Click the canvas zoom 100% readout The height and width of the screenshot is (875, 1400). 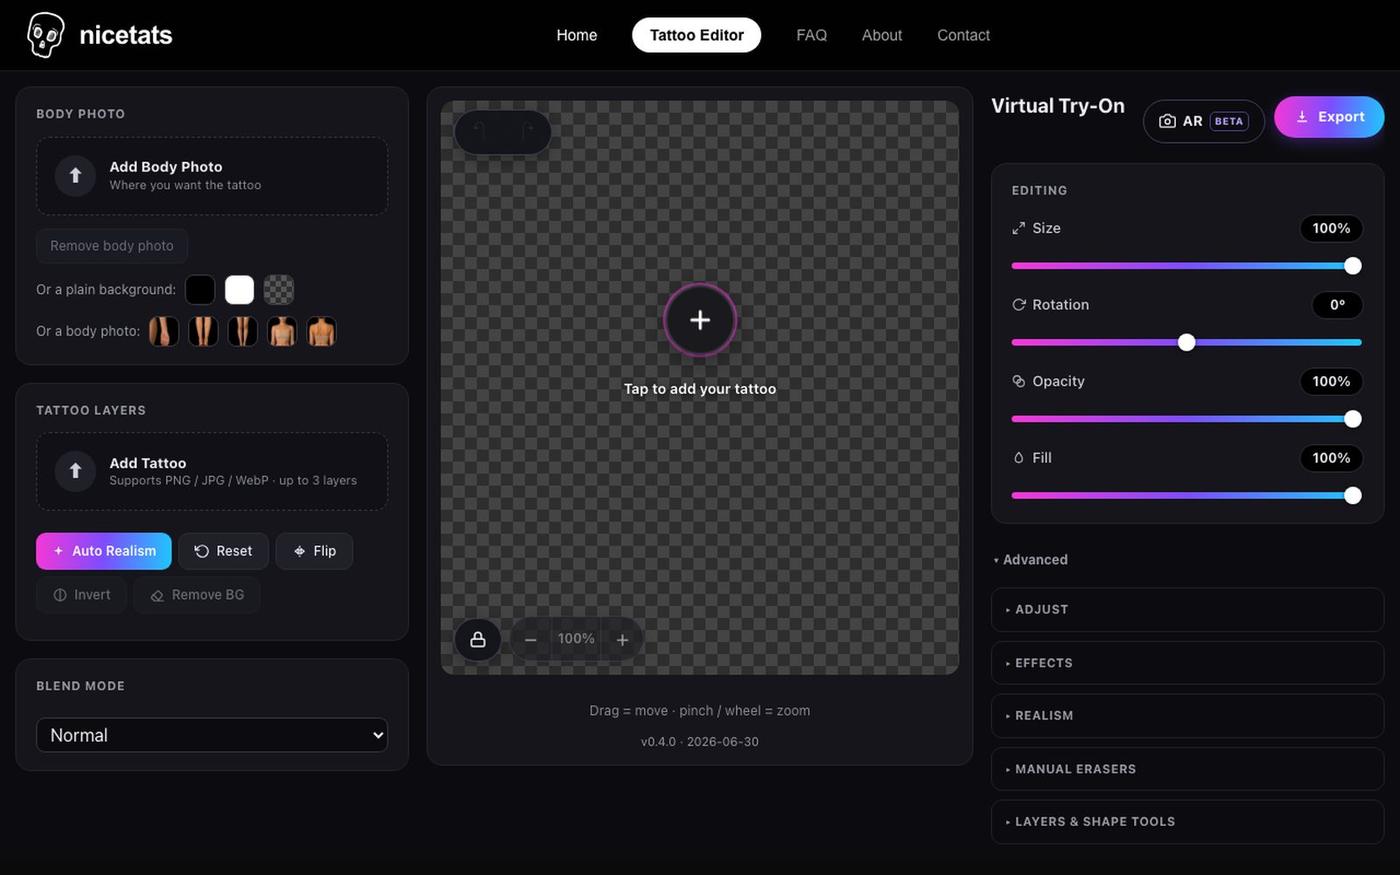click(x=576, y=639)
